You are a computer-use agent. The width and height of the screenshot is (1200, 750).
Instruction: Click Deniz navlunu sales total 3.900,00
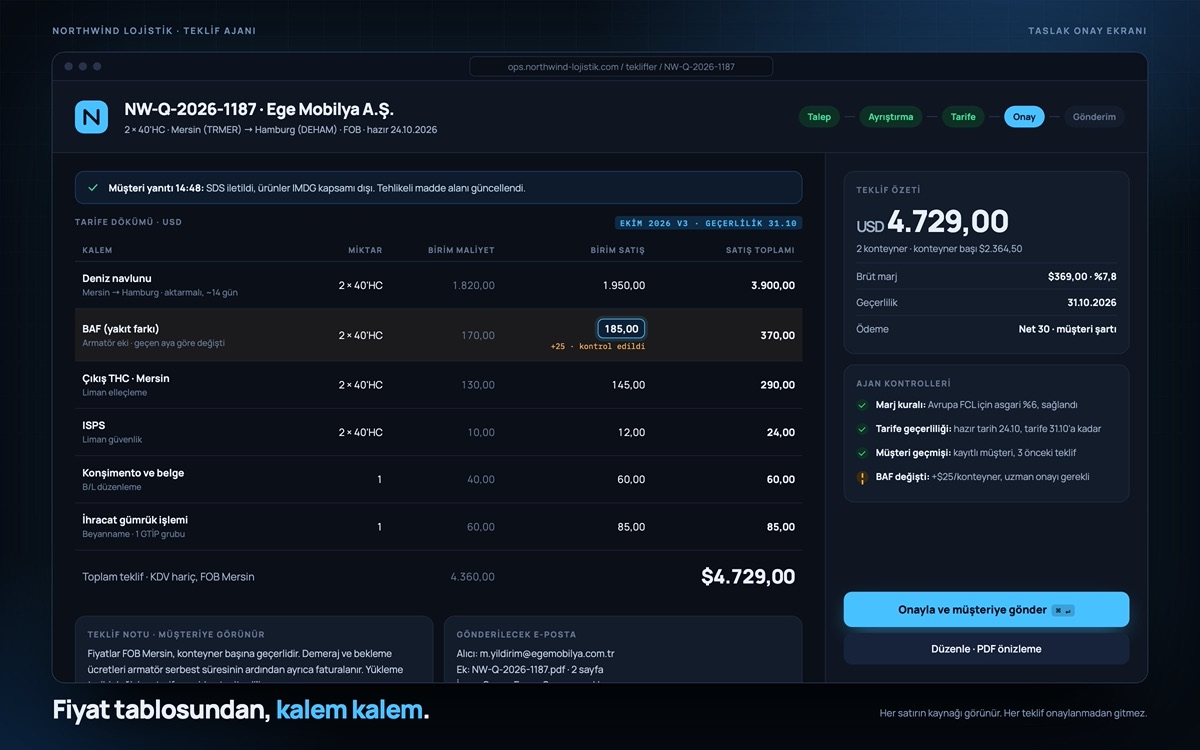click(773, 285)
